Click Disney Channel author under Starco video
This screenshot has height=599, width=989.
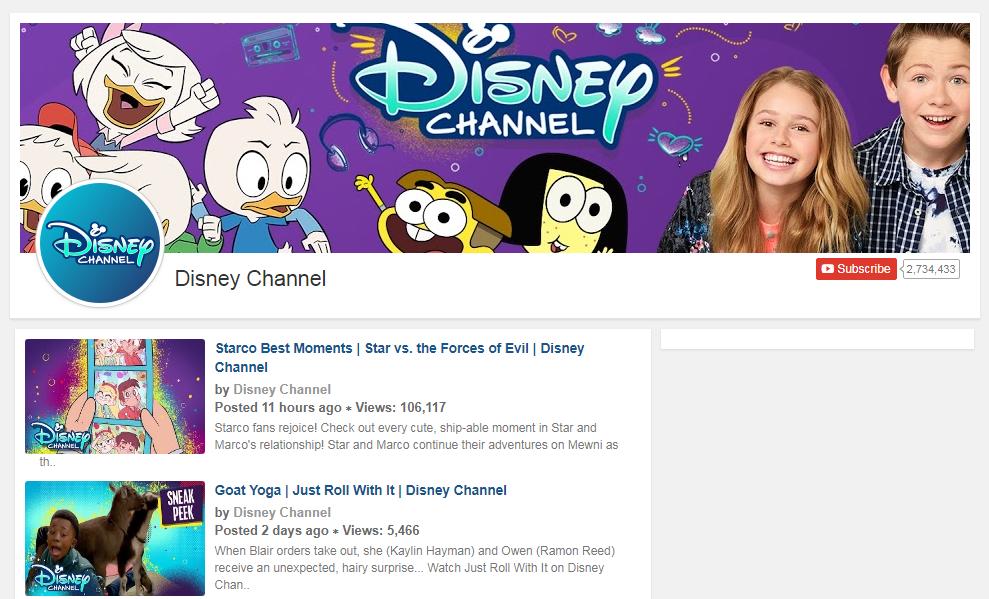point(282,389)
